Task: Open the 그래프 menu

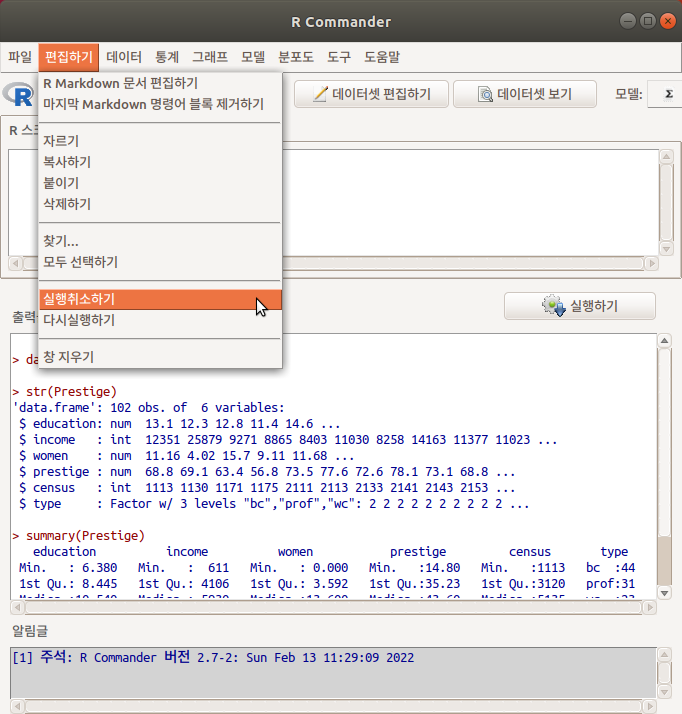Action: click(210, 57)
